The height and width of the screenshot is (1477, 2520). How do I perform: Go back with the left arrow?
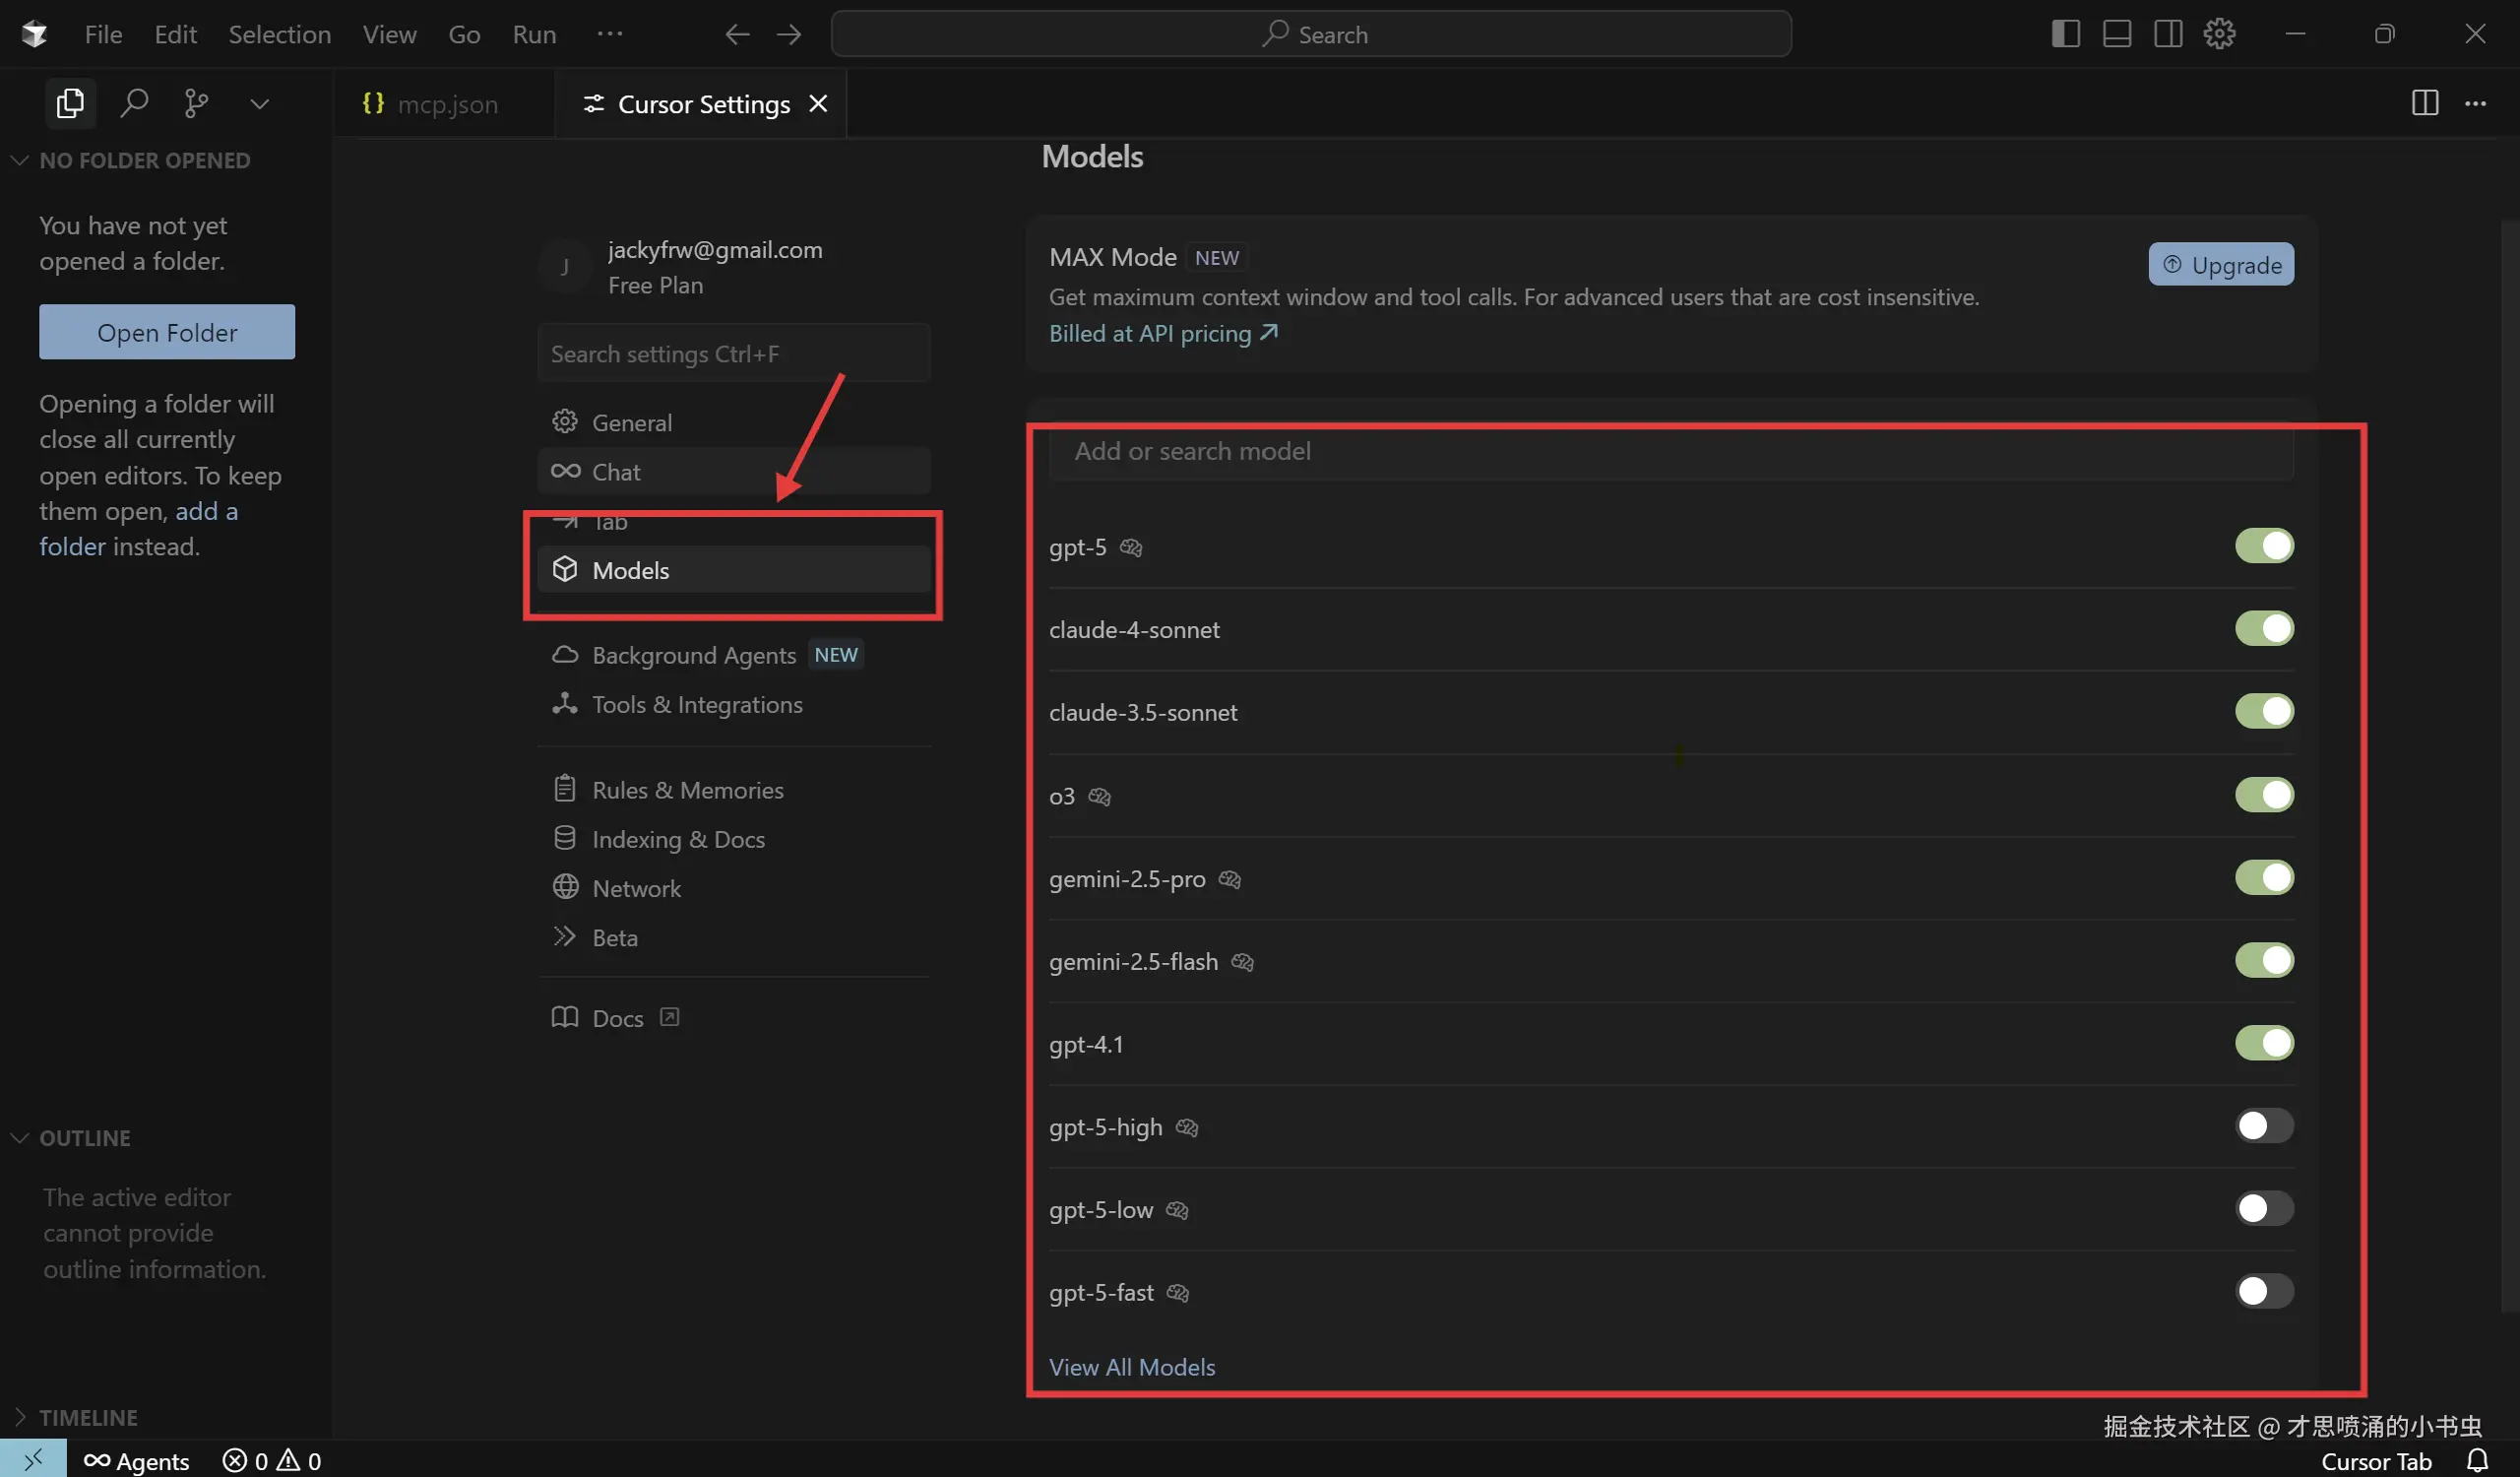tap(737, 34)
